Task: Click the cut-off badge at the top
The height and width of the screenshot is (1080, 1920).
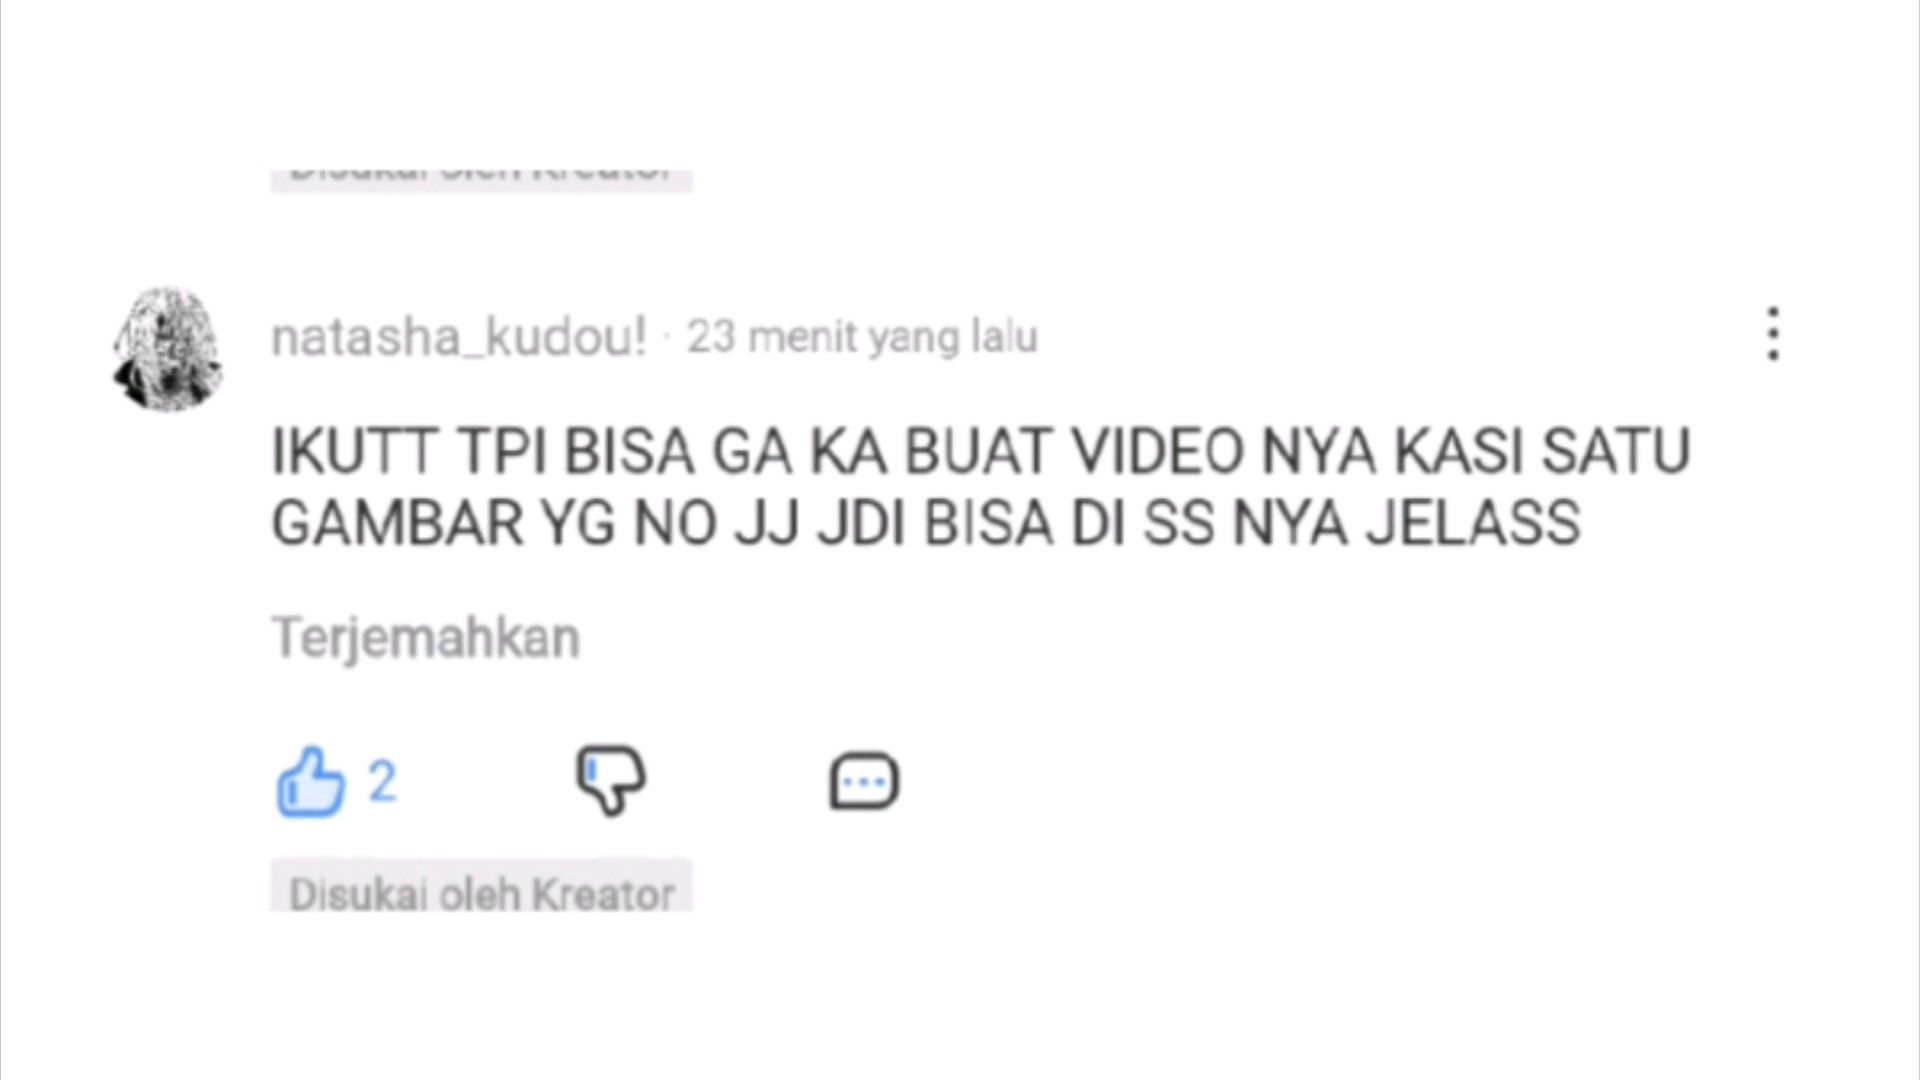Action: pyautogui.click(x=481, y=177)
